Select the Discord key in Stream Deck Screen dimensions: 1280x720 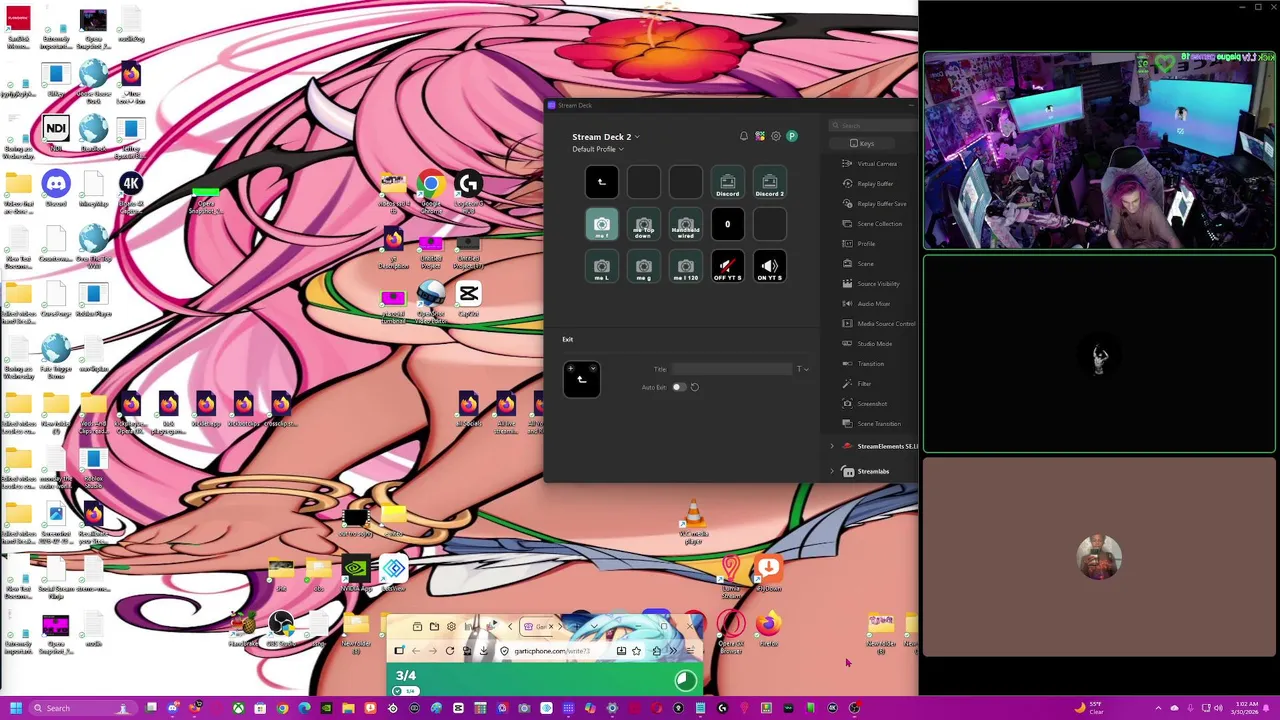coord(728,182)
